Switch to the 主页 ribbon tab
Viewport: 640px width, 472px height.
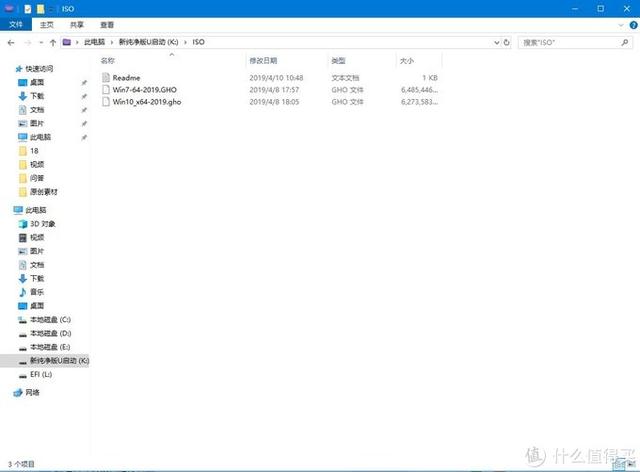[47, 25]
